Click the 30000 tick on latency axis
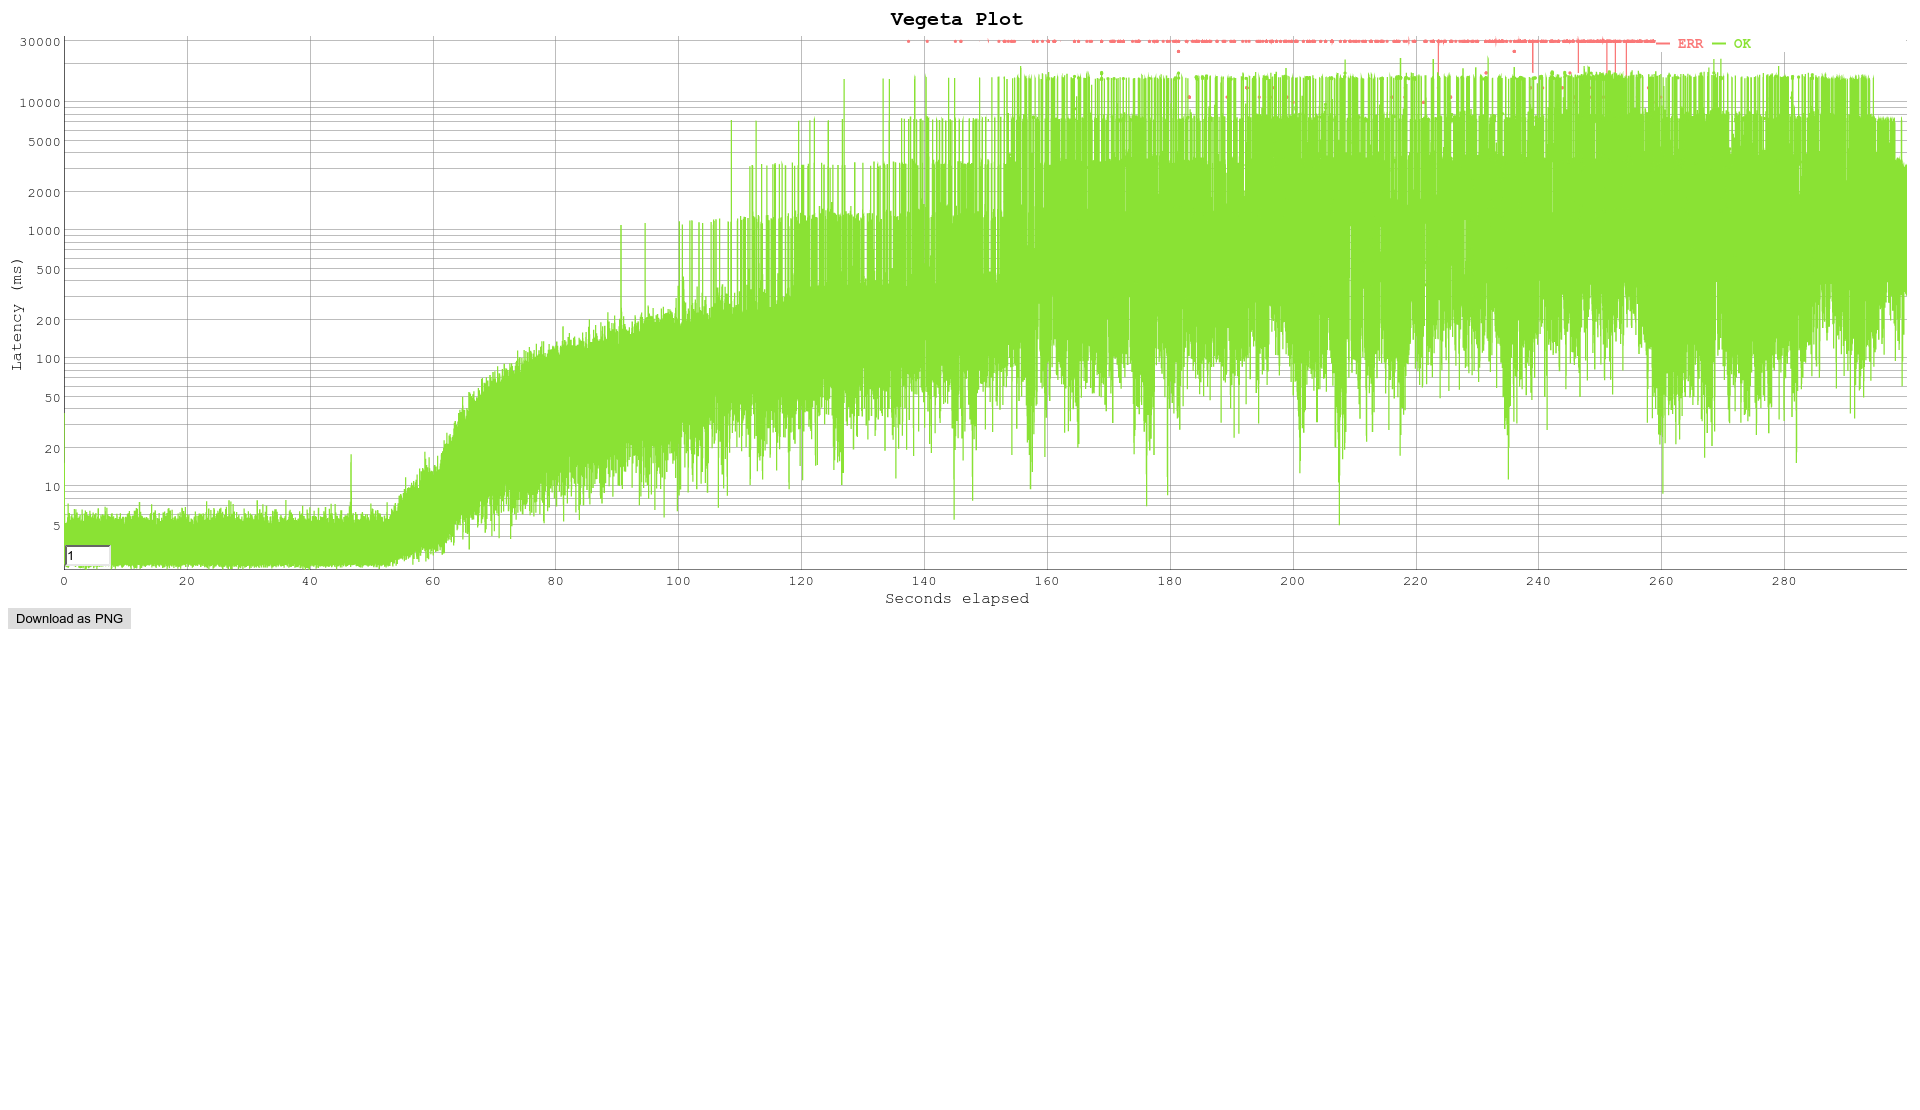1920x1110 pixels. [x=40, y=42]
